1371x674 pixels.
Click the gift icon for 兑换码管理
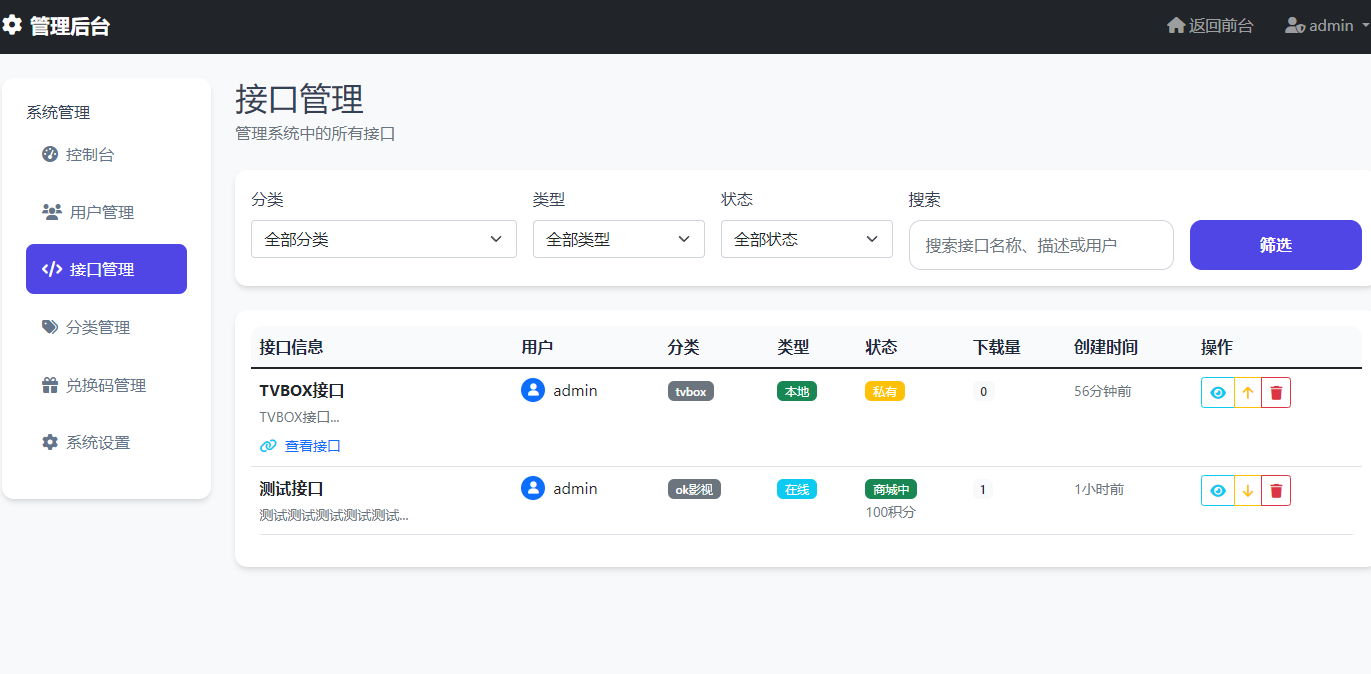point(51,384)
